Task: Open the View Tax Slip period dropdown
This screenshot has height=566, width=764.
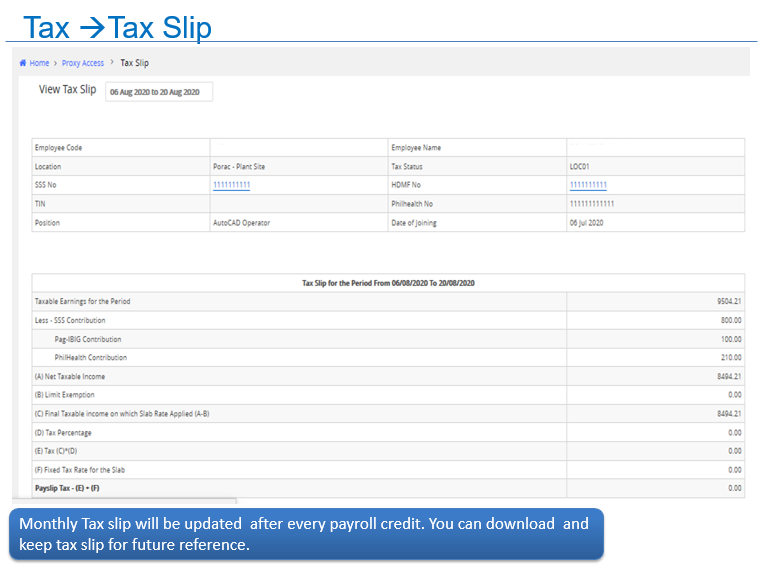Action: 159,92
